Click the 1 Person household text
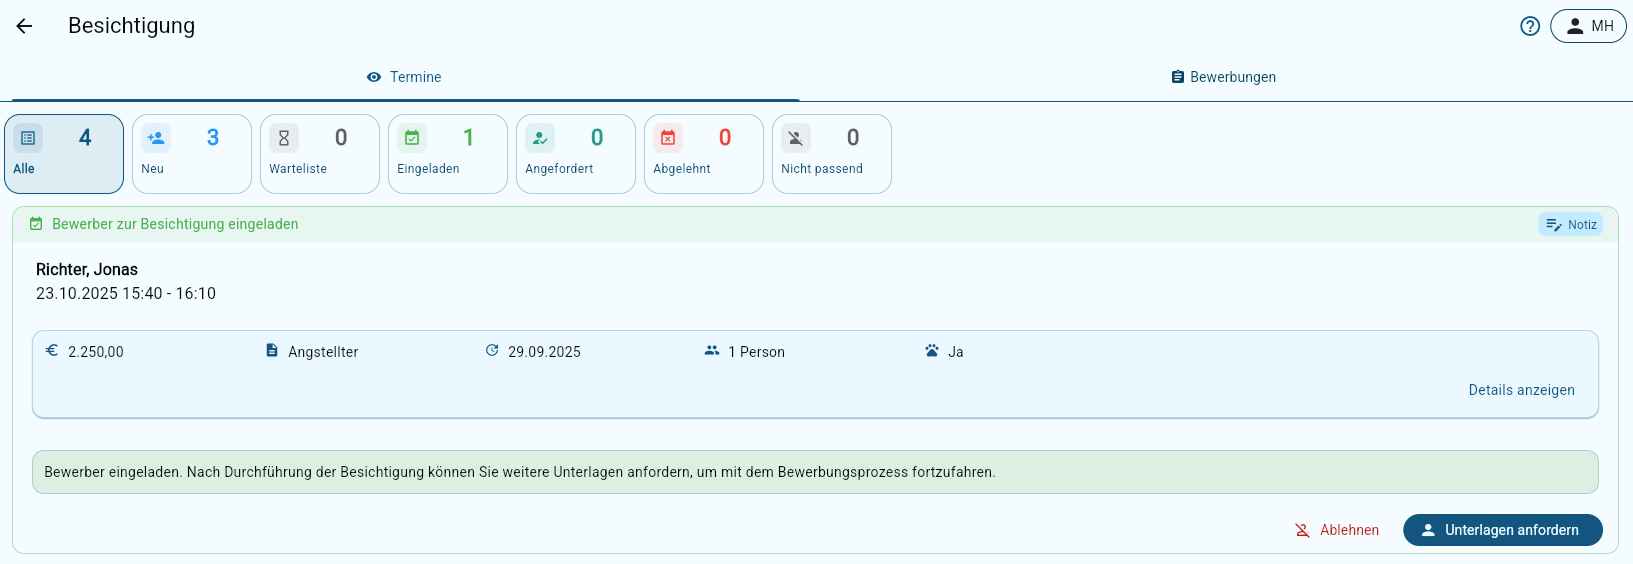The image size is (1633, 564). [x=756, y=352]
